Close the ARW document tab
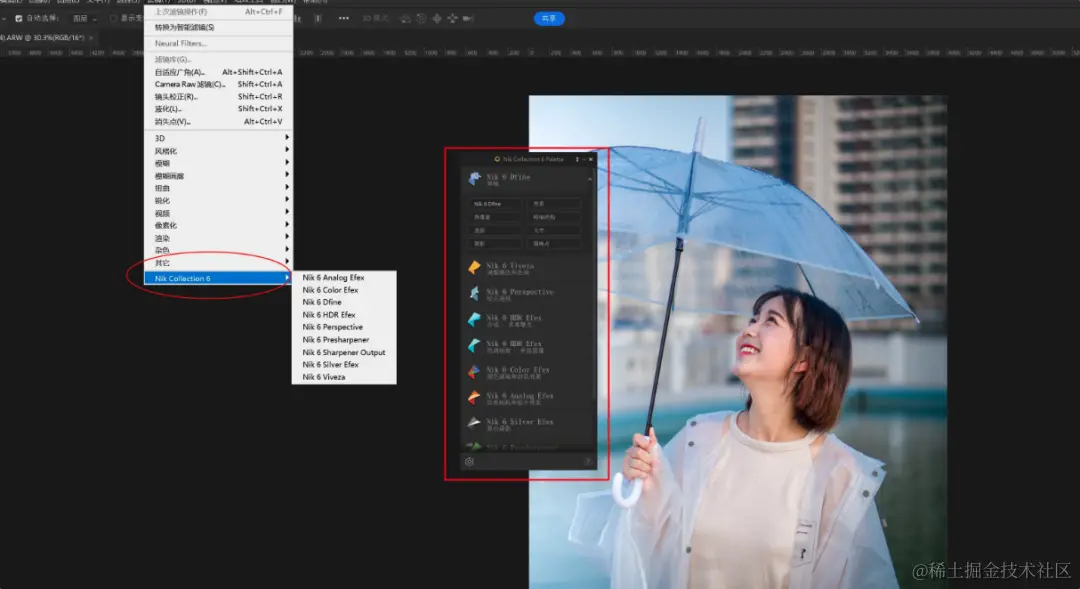This screenshot has height=589, width=1080. [91, 38]
